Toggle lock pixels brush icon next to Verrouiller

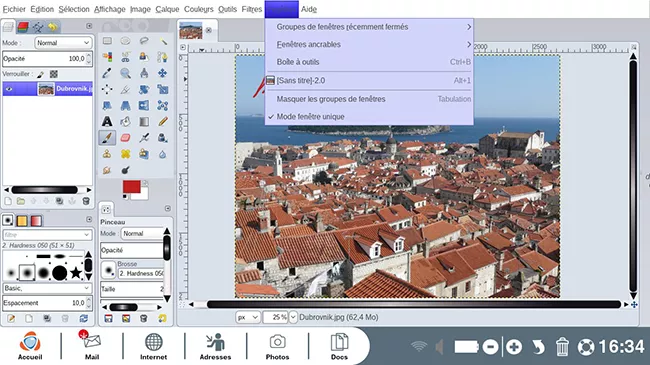click(40, 74)
